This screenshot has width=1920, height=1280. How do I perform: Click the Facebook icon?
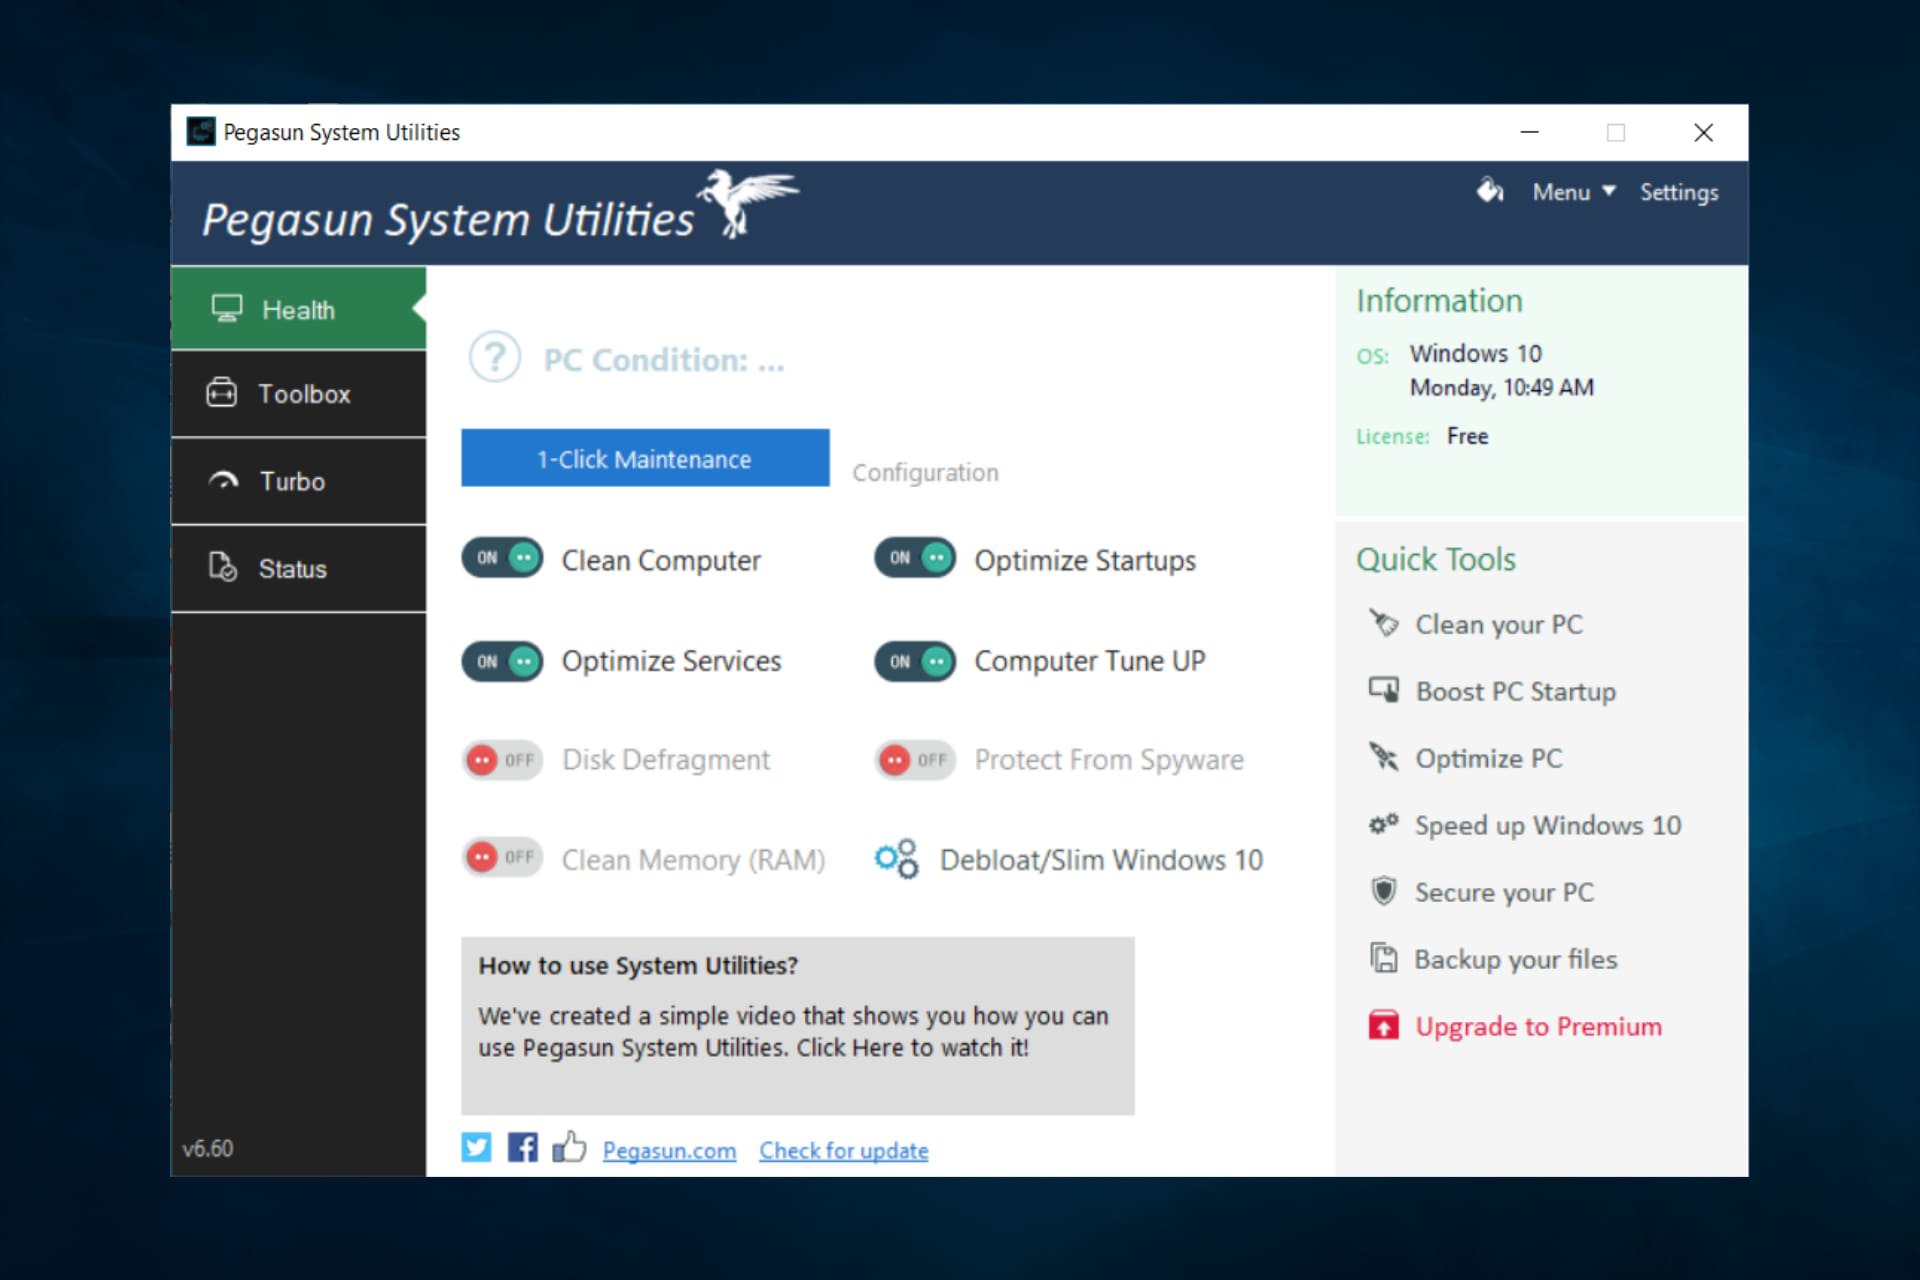(522, 1147)
